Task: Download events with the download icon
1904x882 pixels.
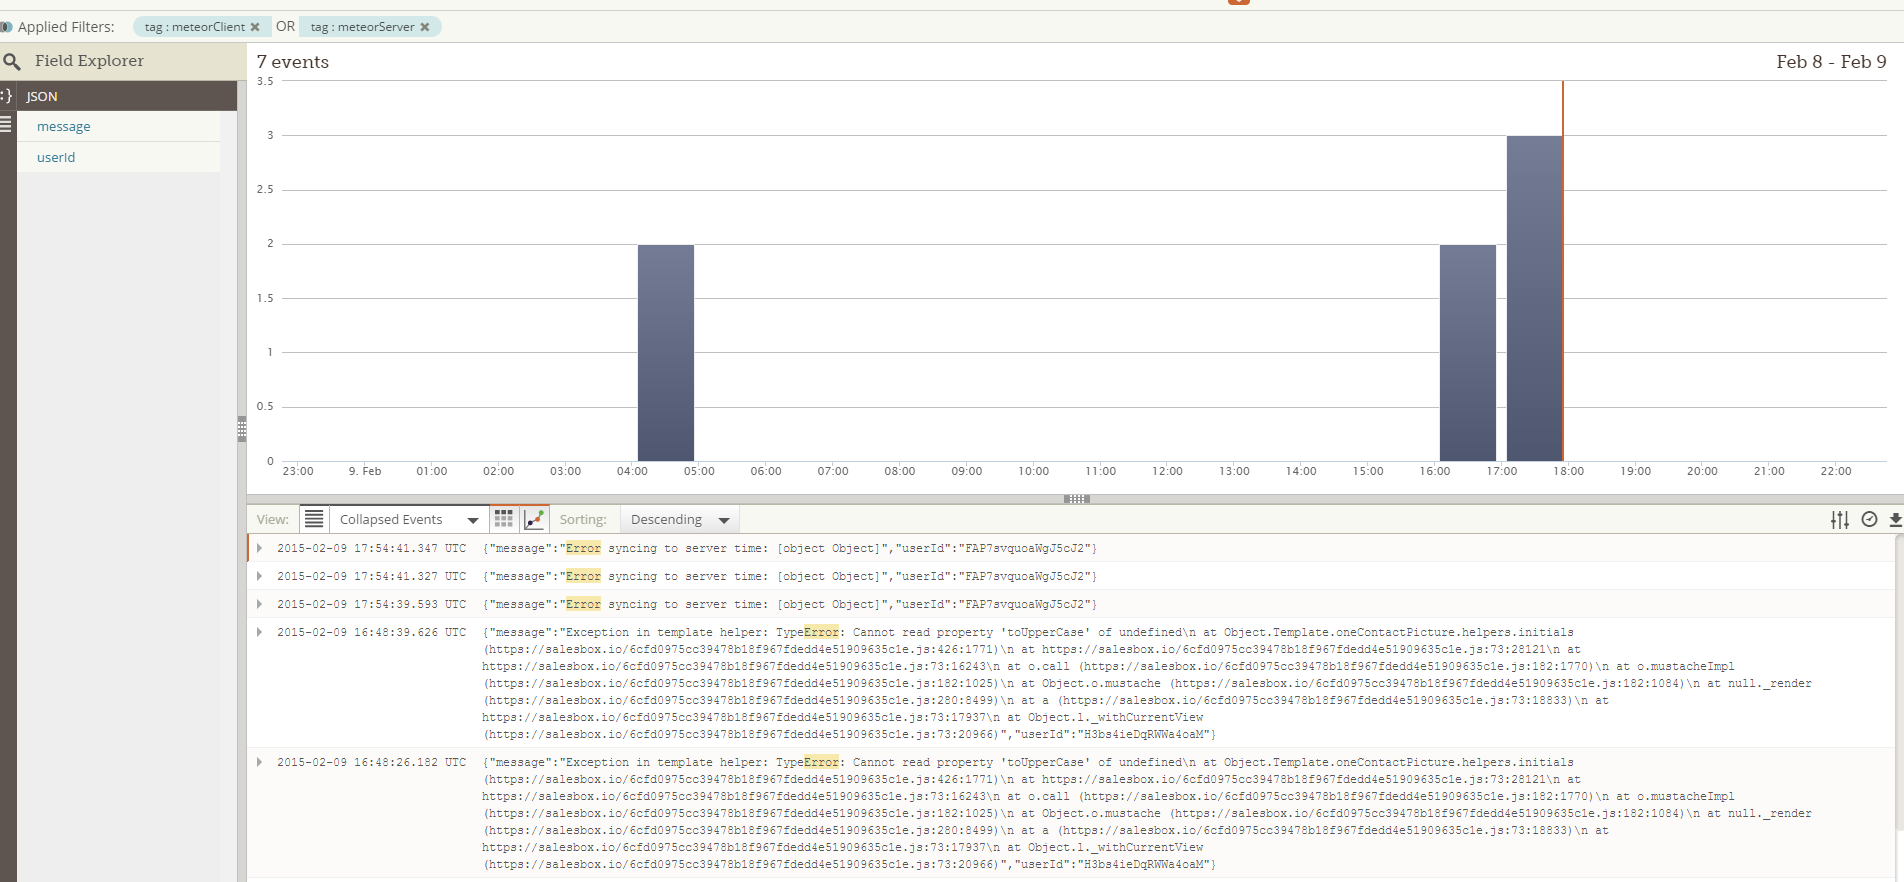Action: coord(1895,519)
